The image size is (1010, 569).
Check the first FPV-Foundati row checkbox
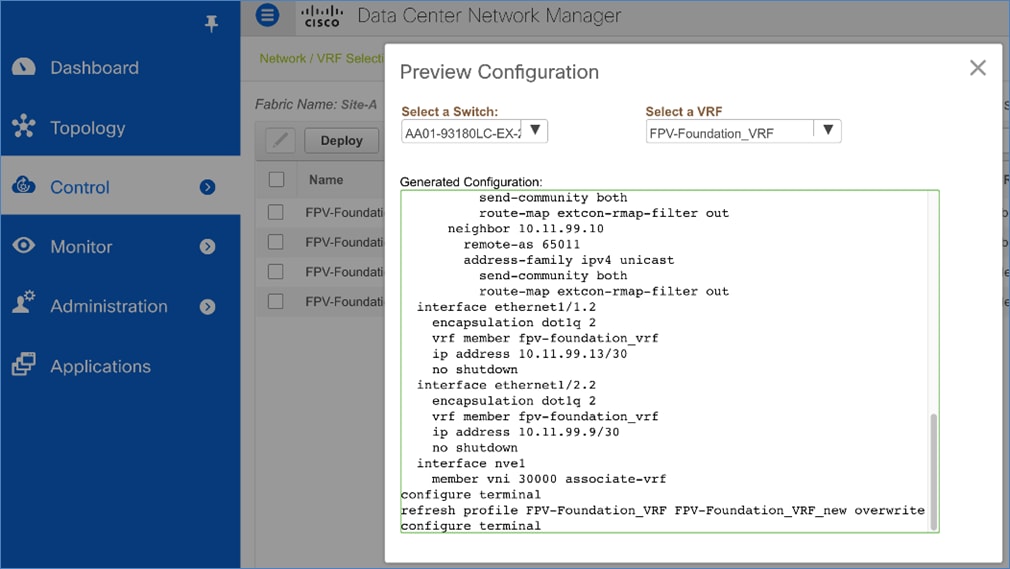point(276,212)
